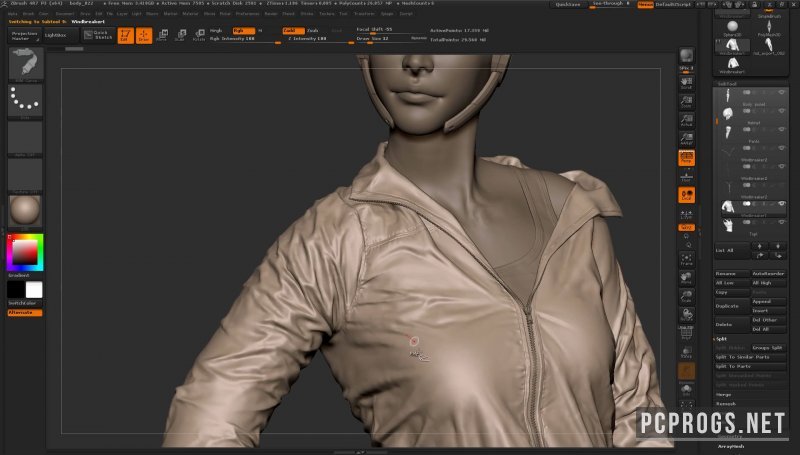Screen dimensions: 800x455
Task: Open the Projection Master
Action: point(24,35)
